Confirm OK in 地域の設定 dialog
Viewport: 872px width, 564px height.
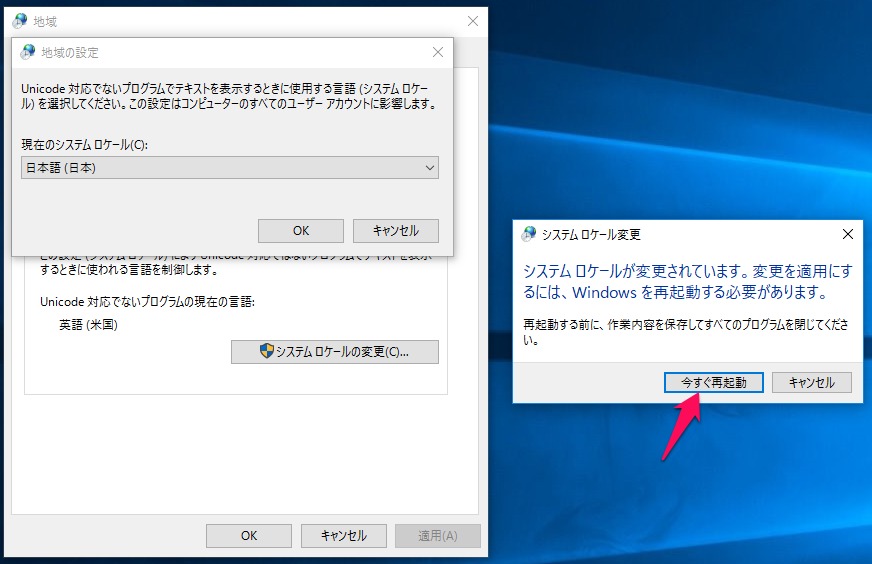click(x=301, y=231)
